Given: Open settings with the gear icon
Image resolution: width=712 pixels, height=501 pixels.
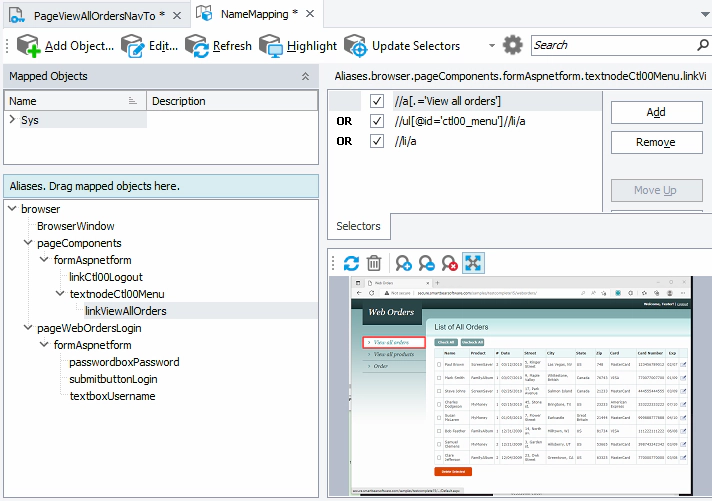Looking at the screenshot, I should tap(513, 45).
